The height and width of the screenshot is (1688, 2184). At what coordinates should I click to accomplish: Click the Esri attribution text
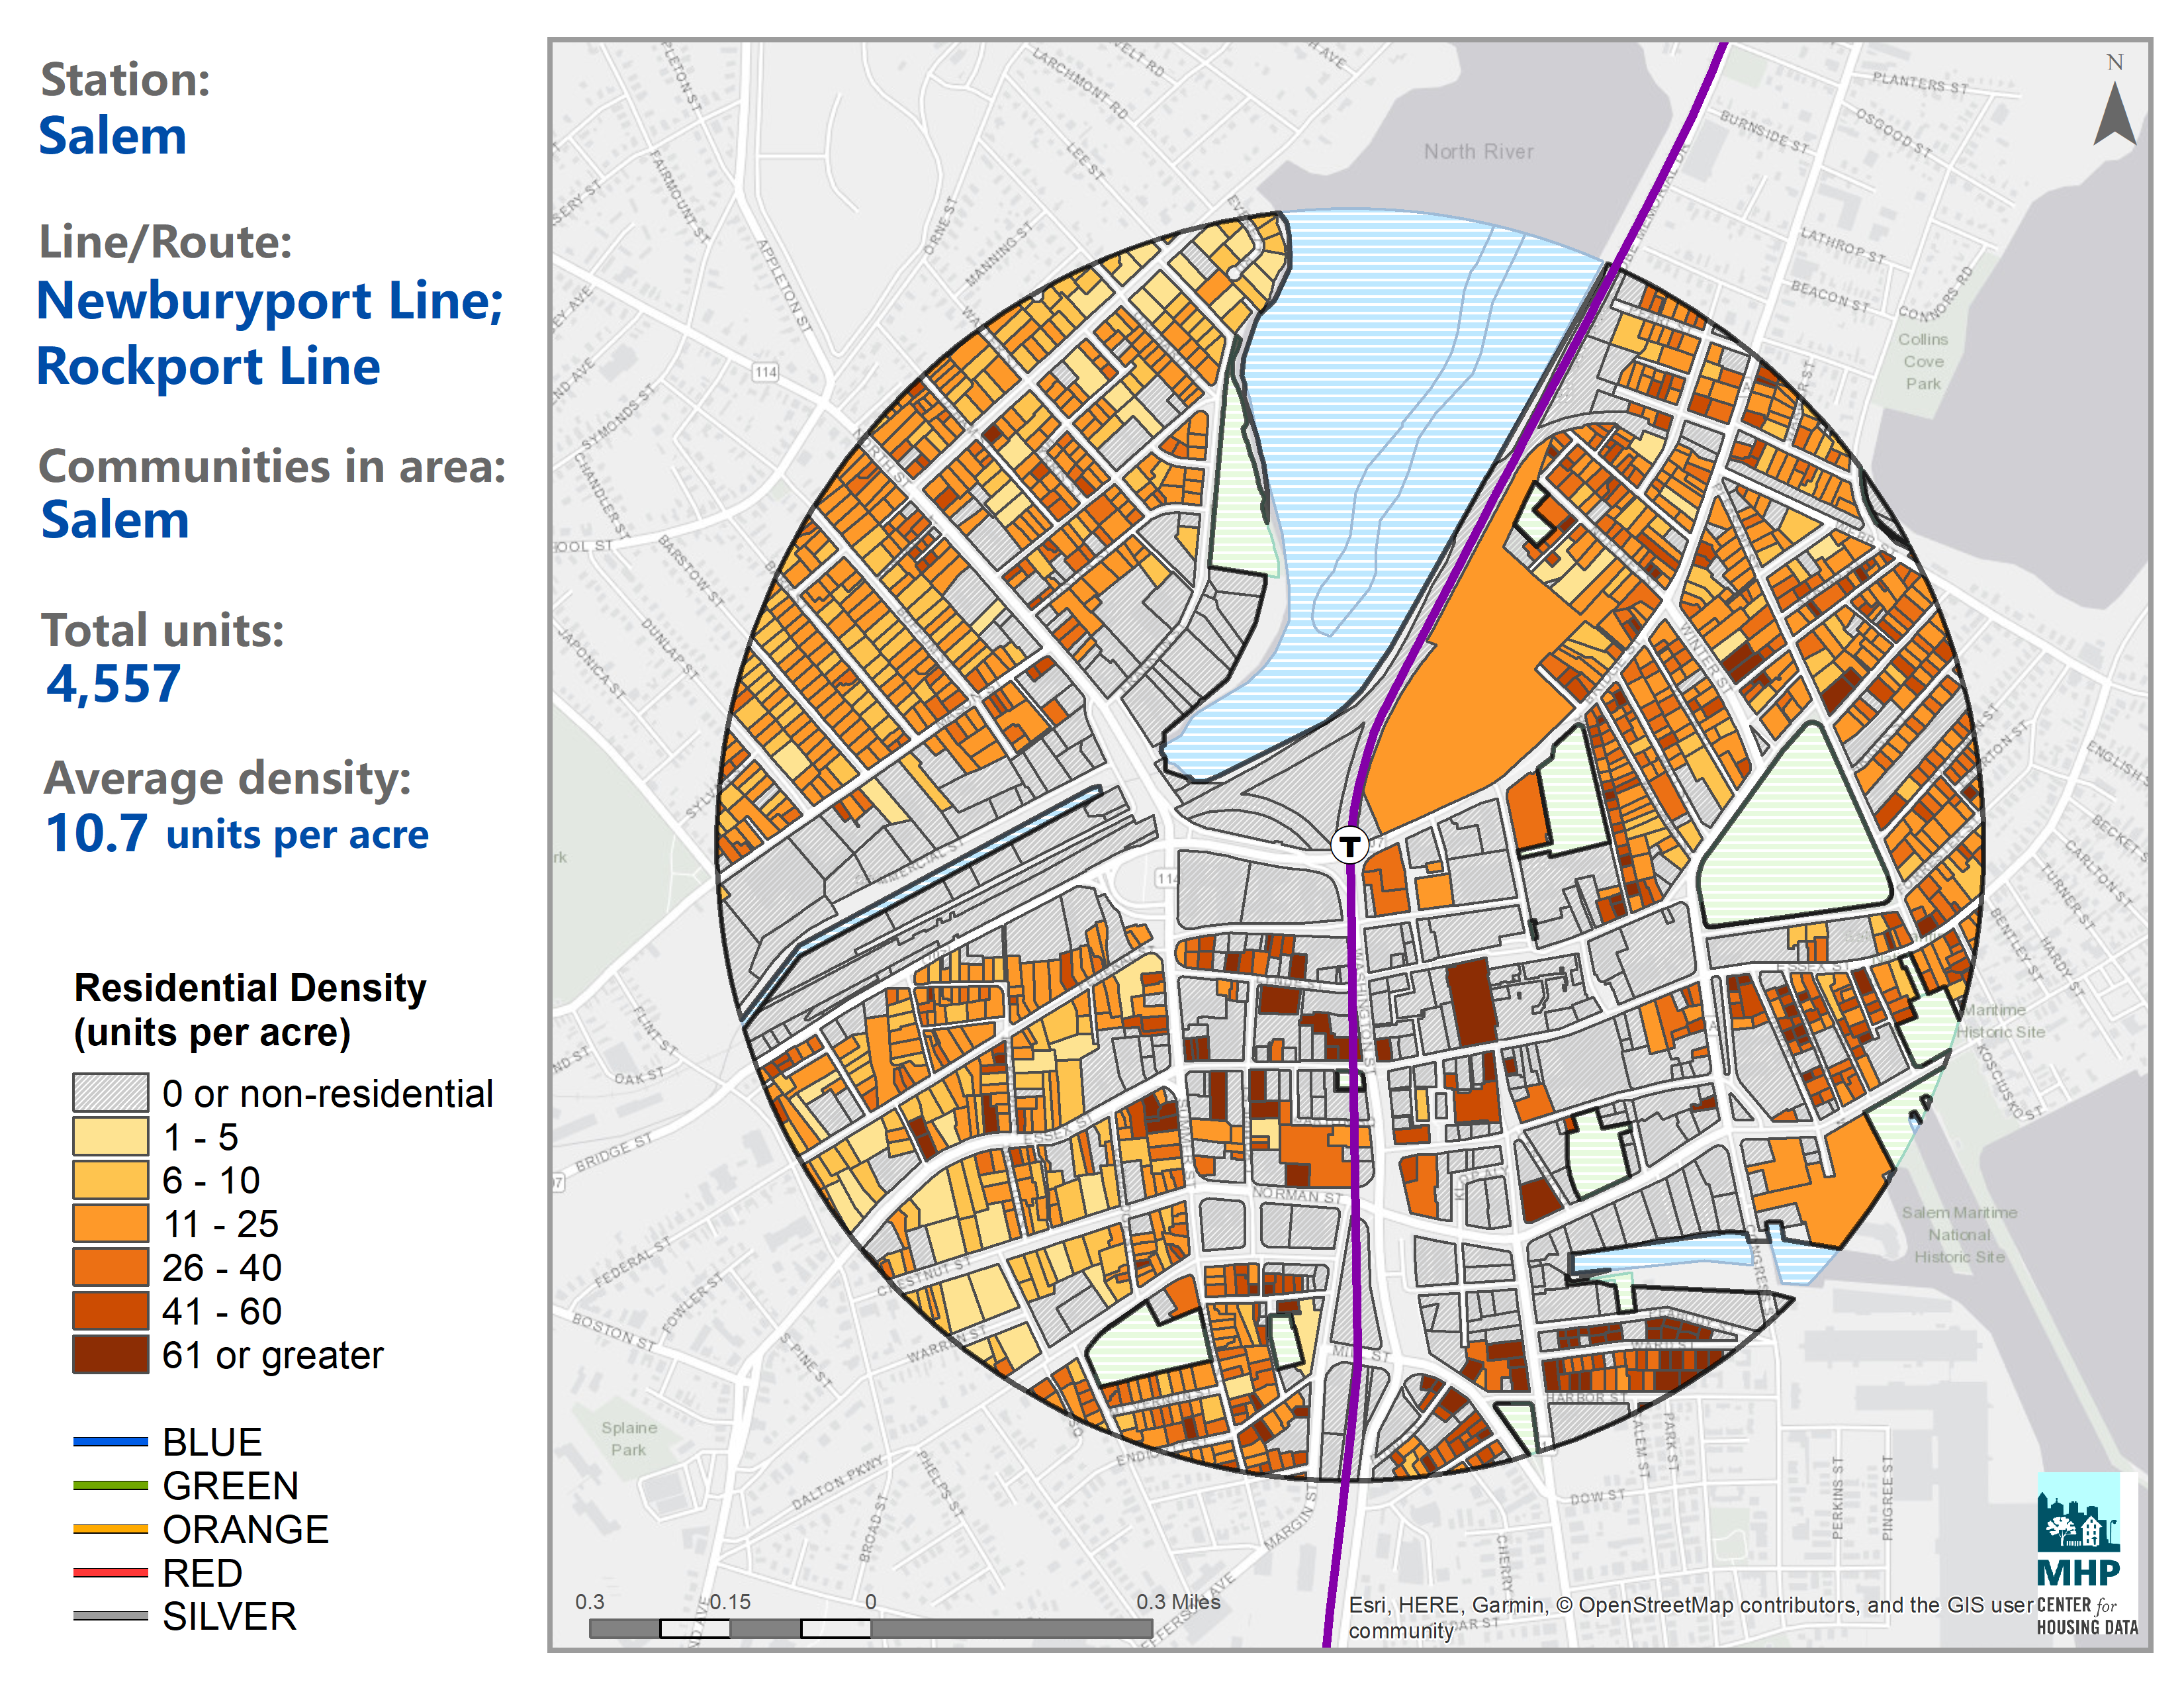pos(1690,1606)
